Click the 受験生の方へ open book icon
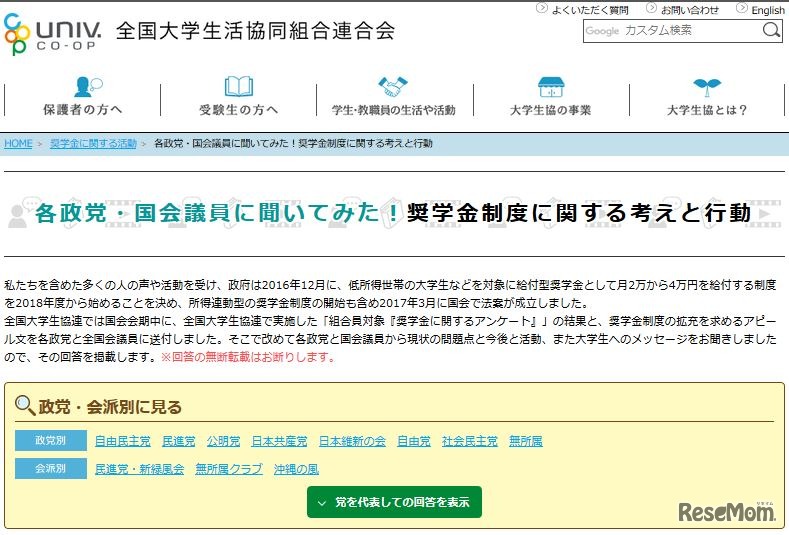Screen dimensions: 789x535 coord(239,86)
